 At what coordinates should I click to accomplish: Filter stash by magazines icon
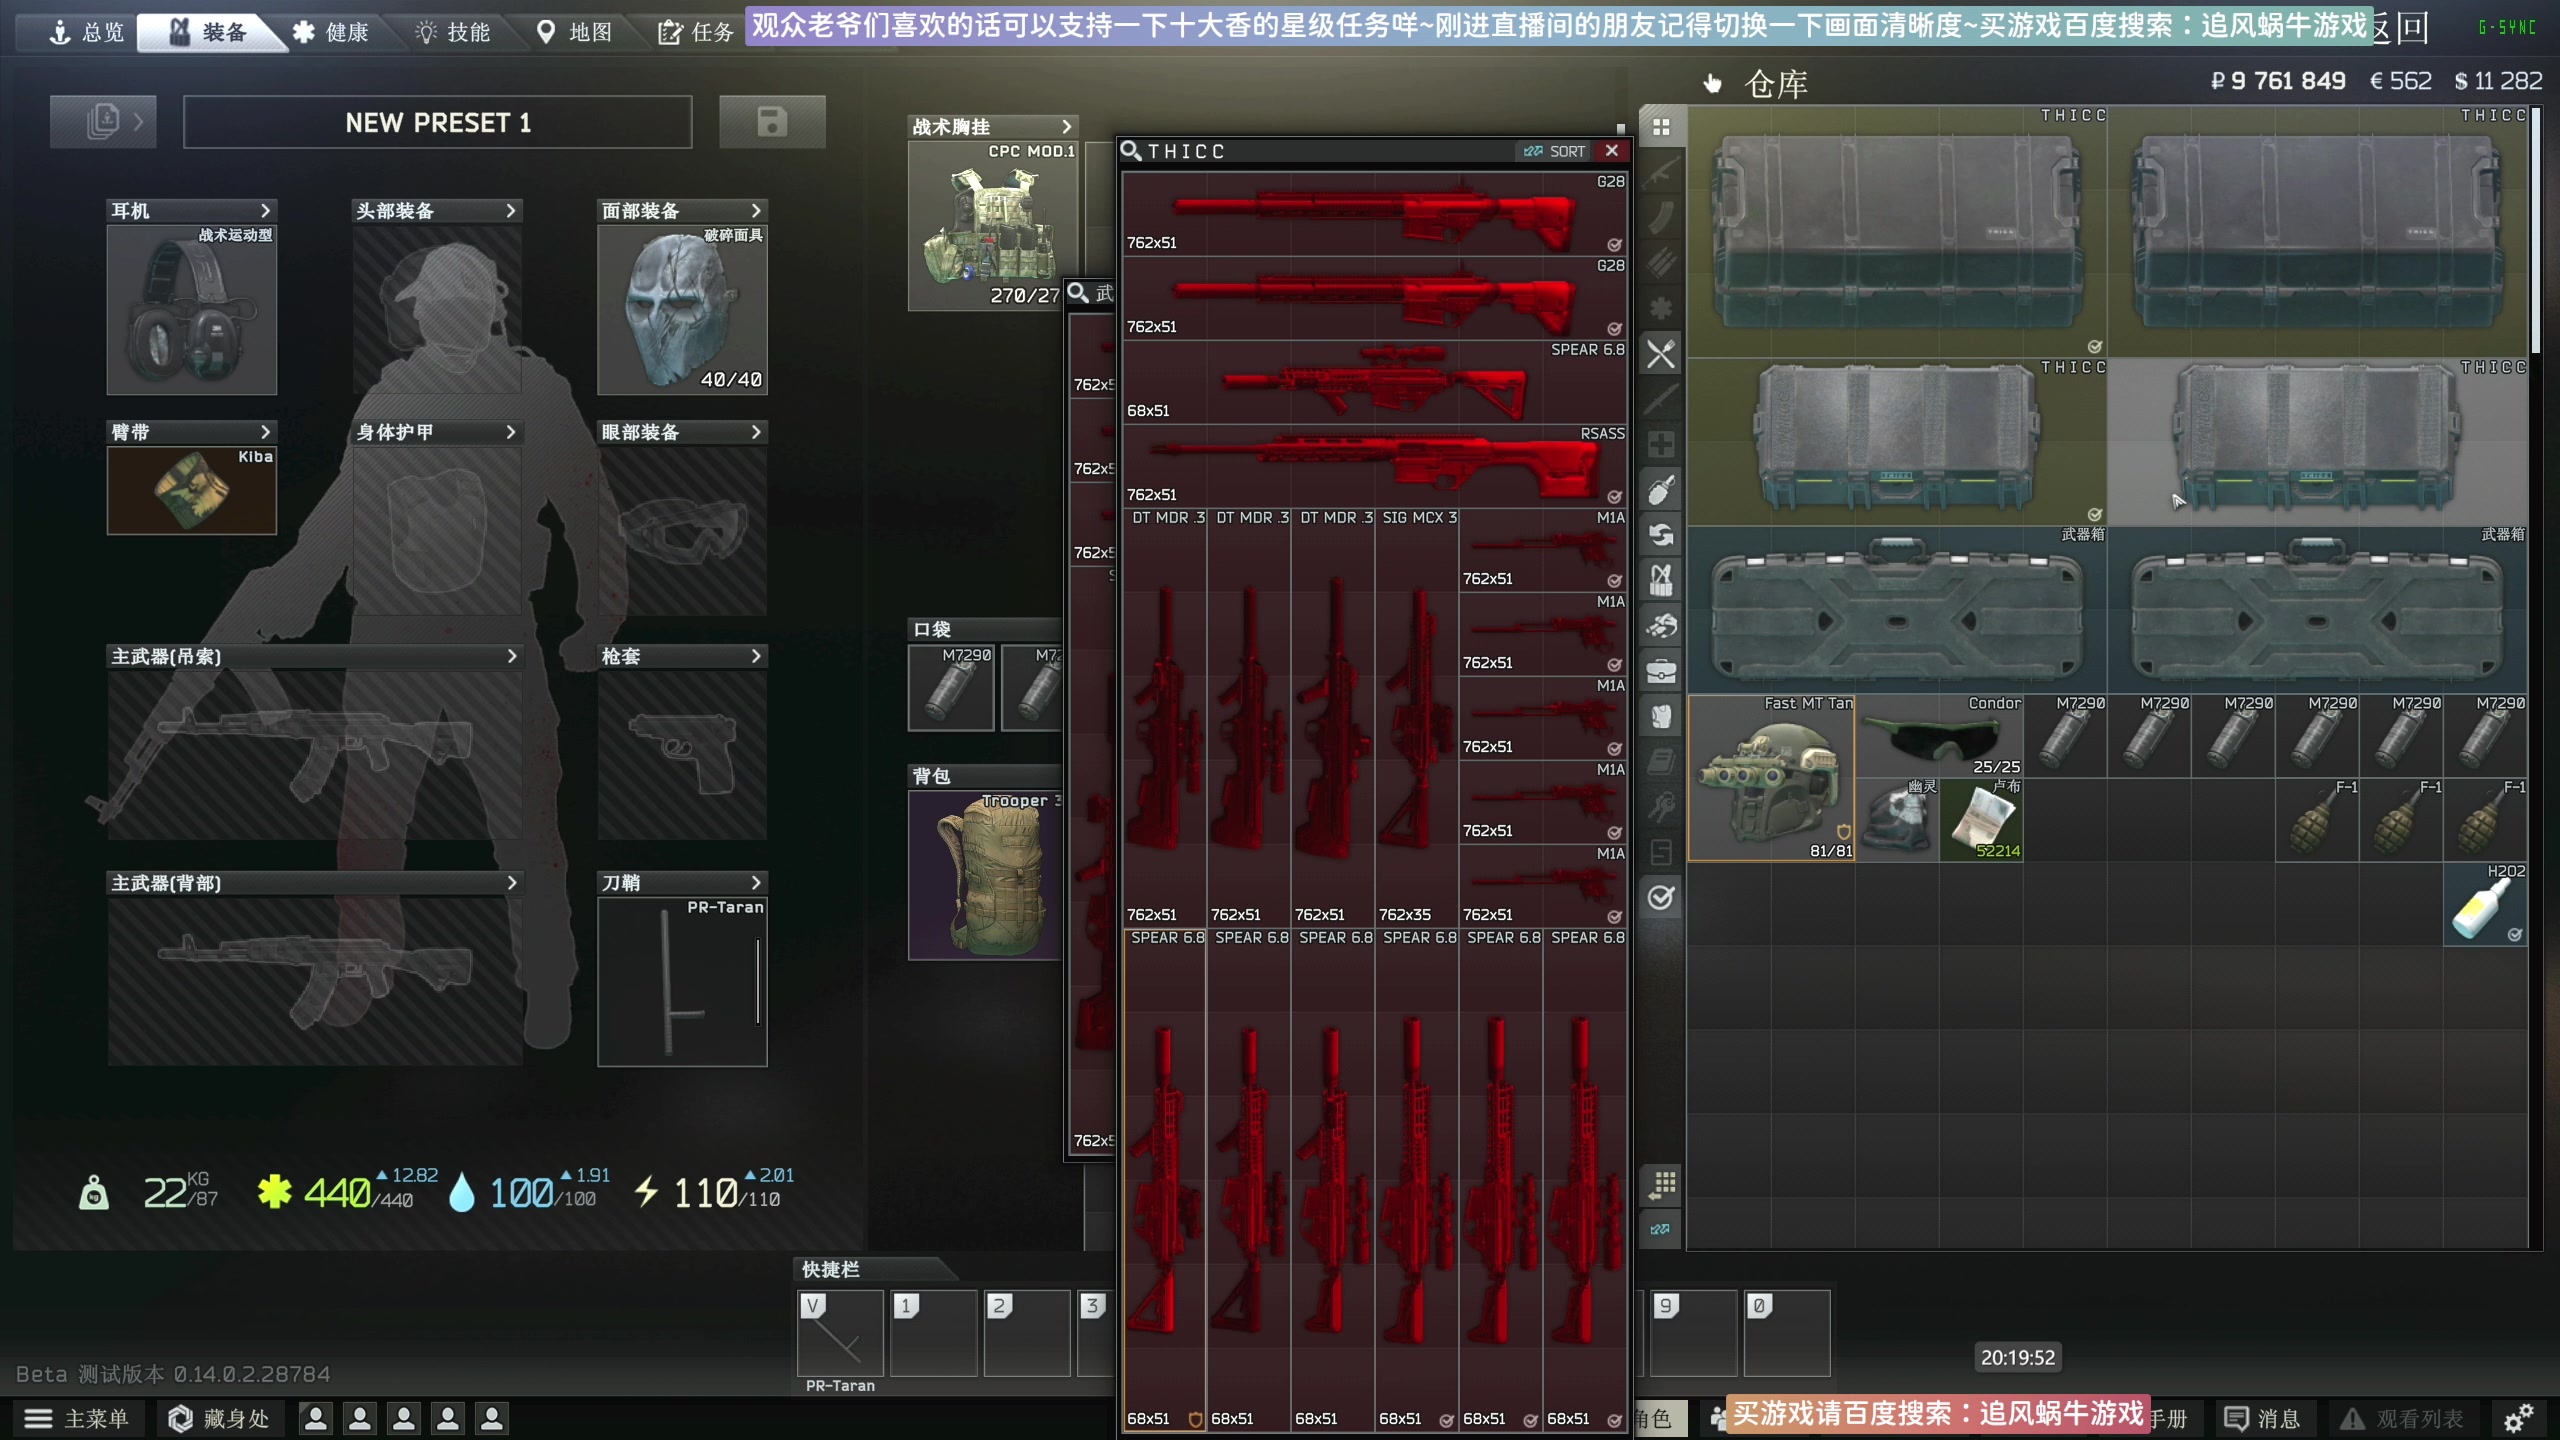point(1661,217)
